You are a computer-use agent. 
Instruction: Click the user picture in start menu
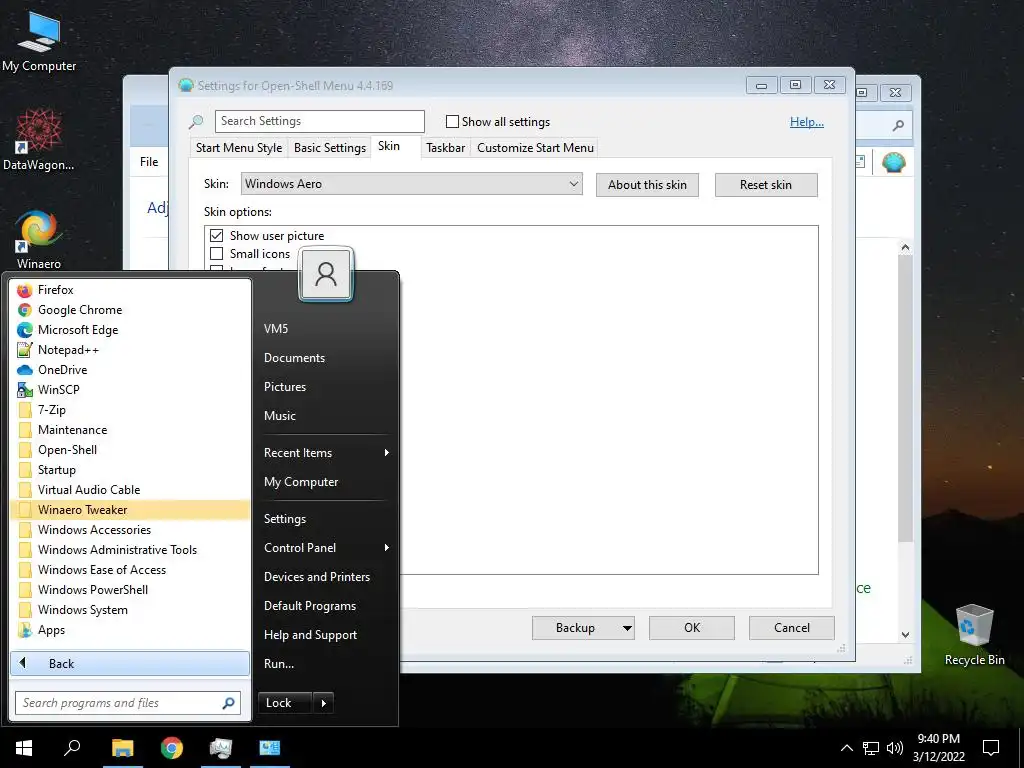[326, 274]
